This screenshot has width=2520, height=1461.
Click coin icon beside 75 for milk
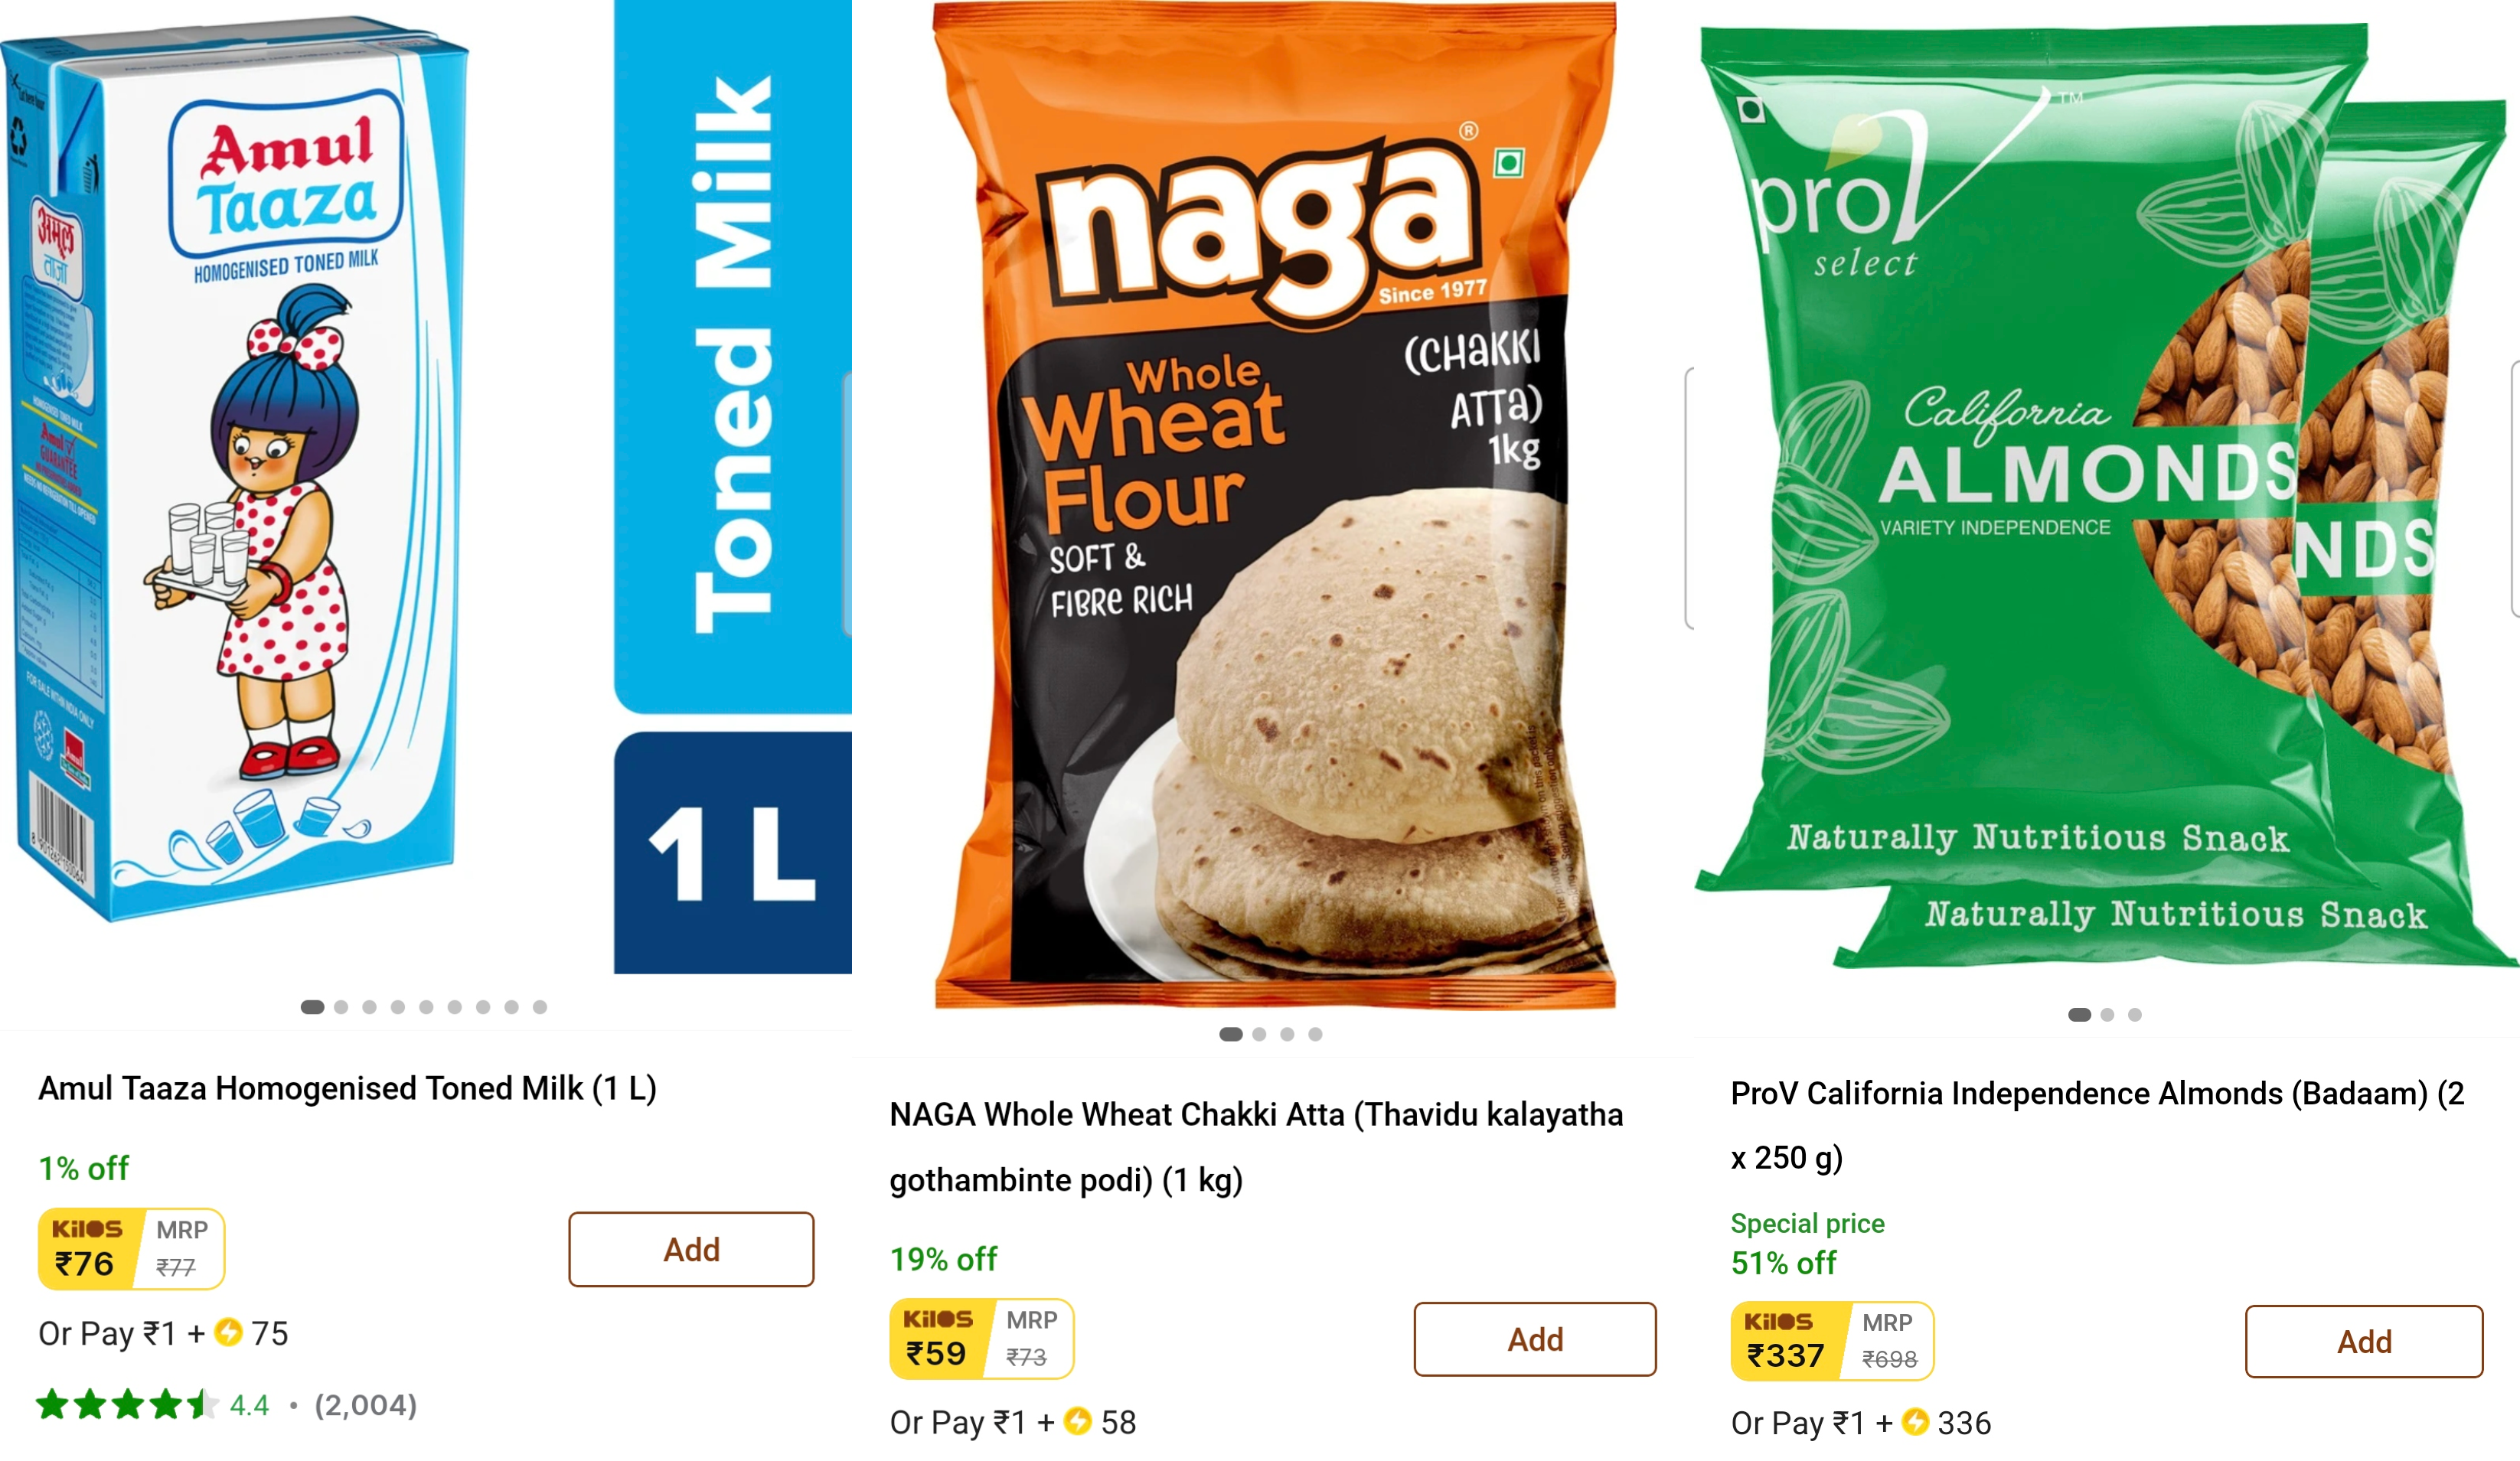tap(229, 1332)
